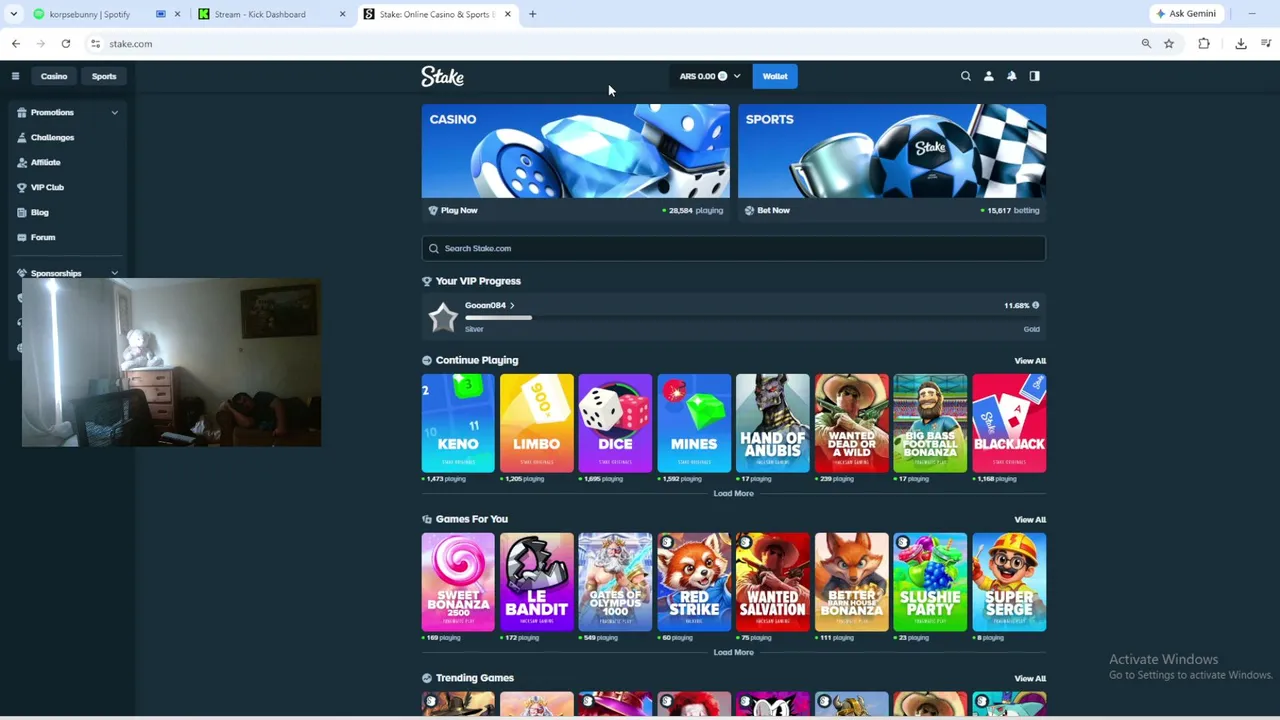Load More under Continue Playing games
Viewport: 1280px width, 720px height.
click(733, 494)
